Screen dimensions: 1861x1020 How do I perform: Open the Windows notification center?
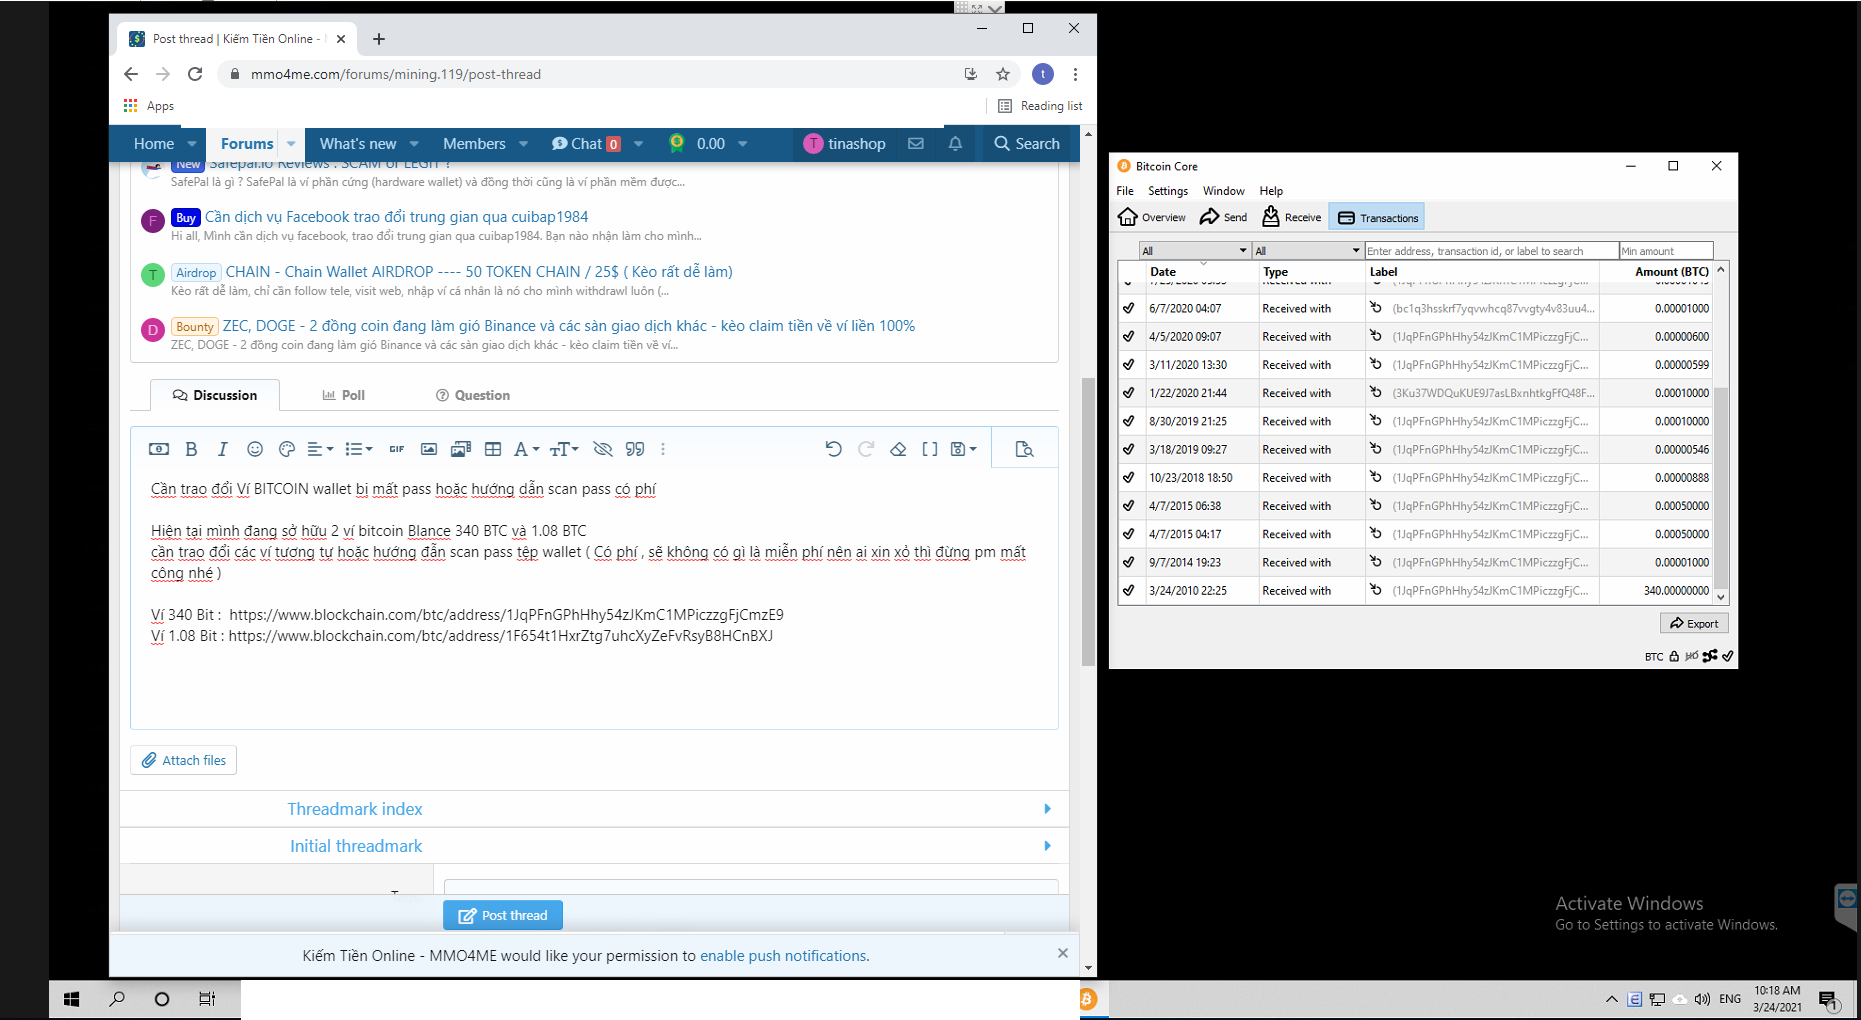[x=1829, y=999]
